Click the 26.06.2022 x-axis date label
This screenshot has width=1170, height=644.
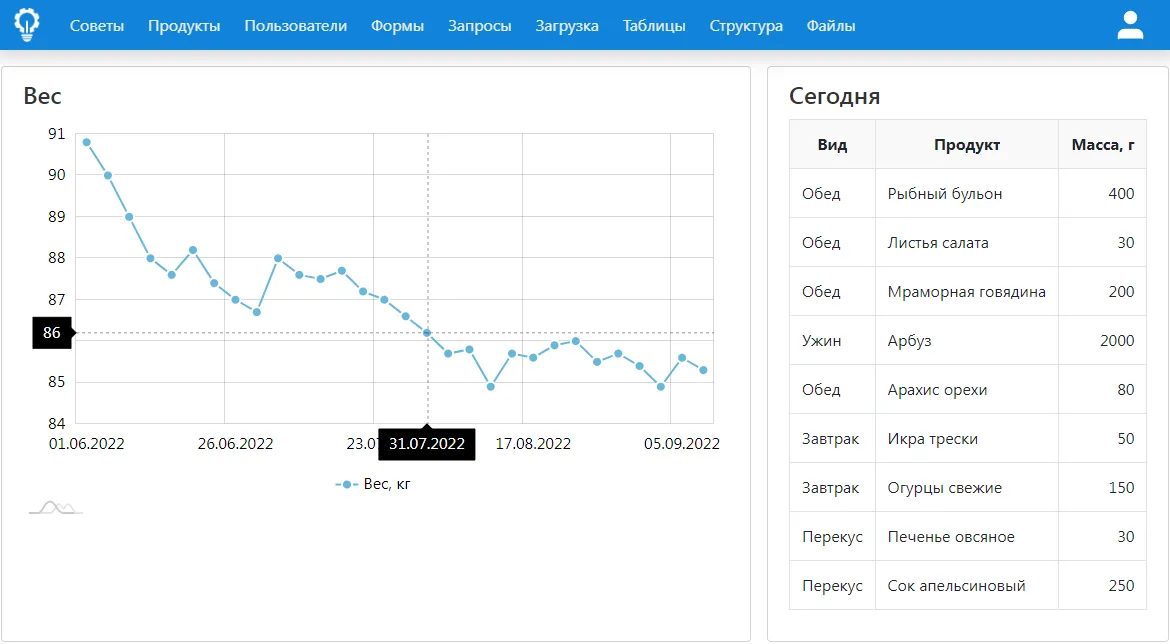click(x=235, y=444)
